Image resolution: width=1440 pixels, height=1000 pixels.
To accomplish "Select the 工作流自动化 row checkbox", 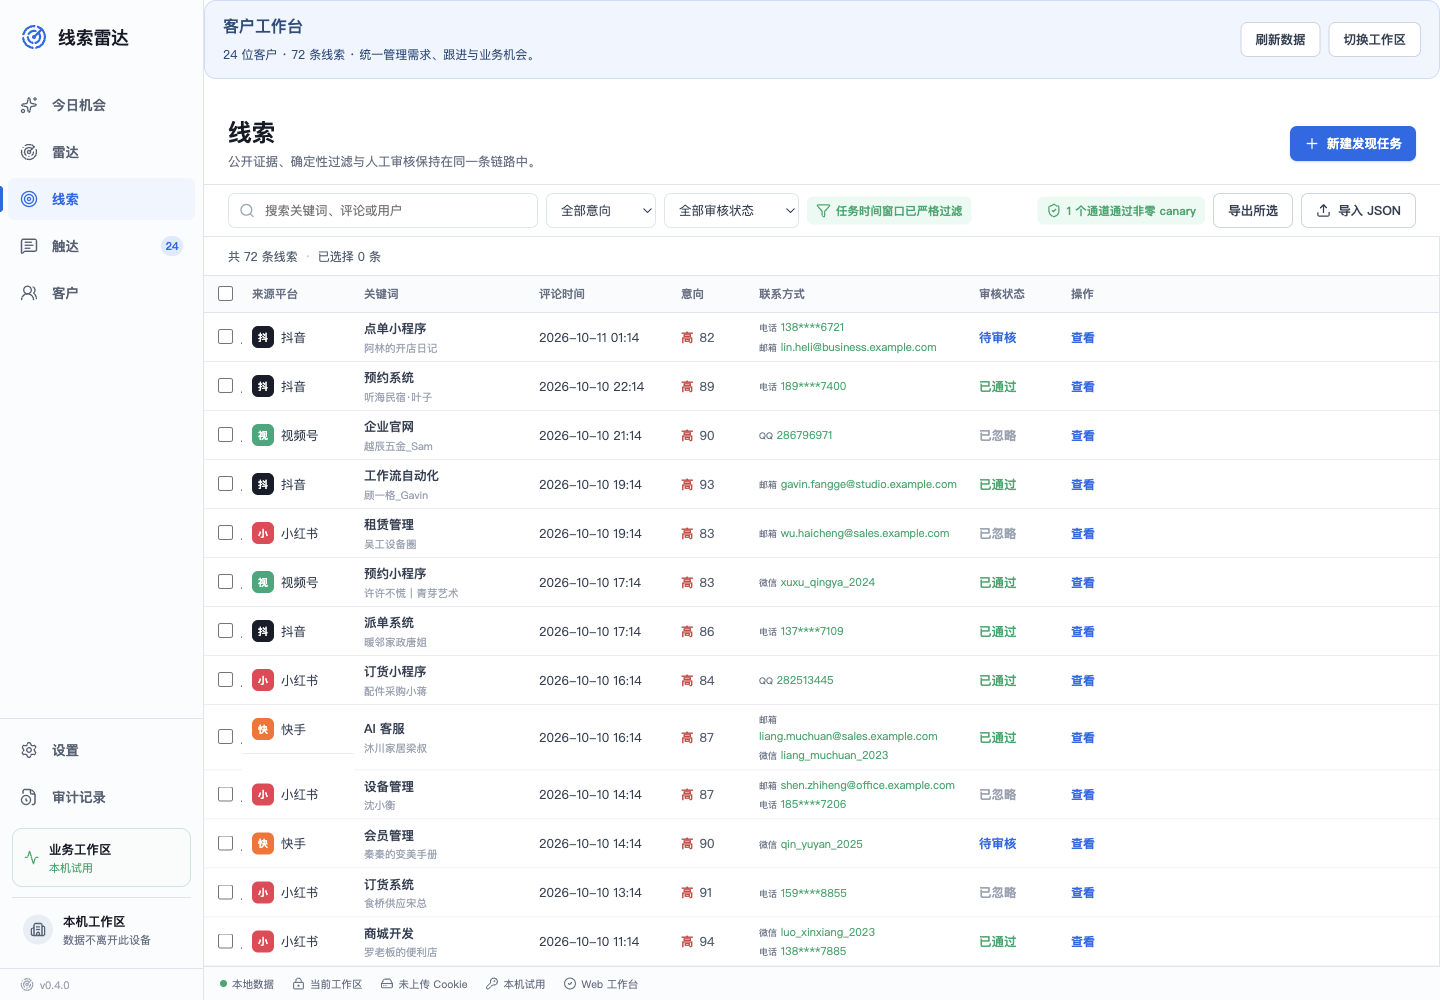I will (x=226, y=484).
